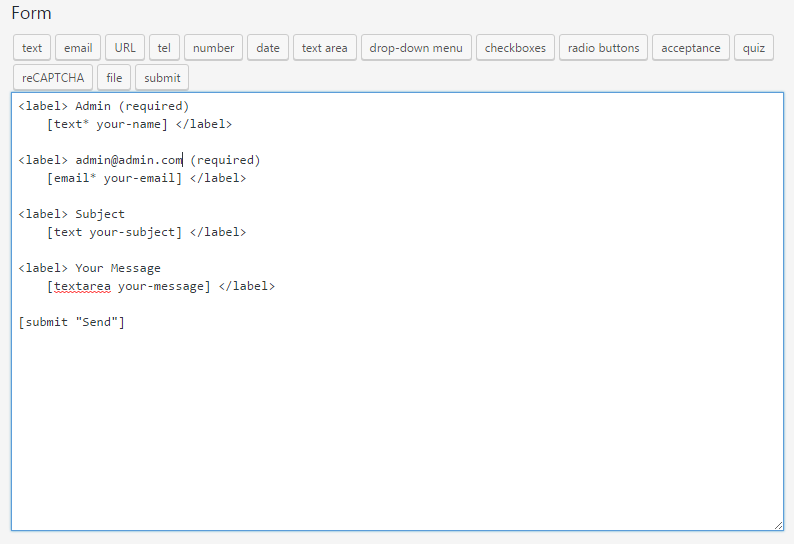Viewport: 794px width, 544px height.
Task: Open the radio buttons tag generator
Action: [x=603, y=48]
